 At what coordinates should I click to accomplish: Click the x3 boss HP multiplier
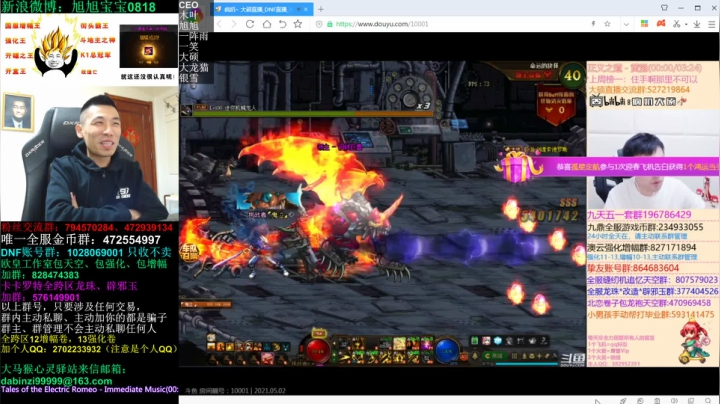coord(423,106)
